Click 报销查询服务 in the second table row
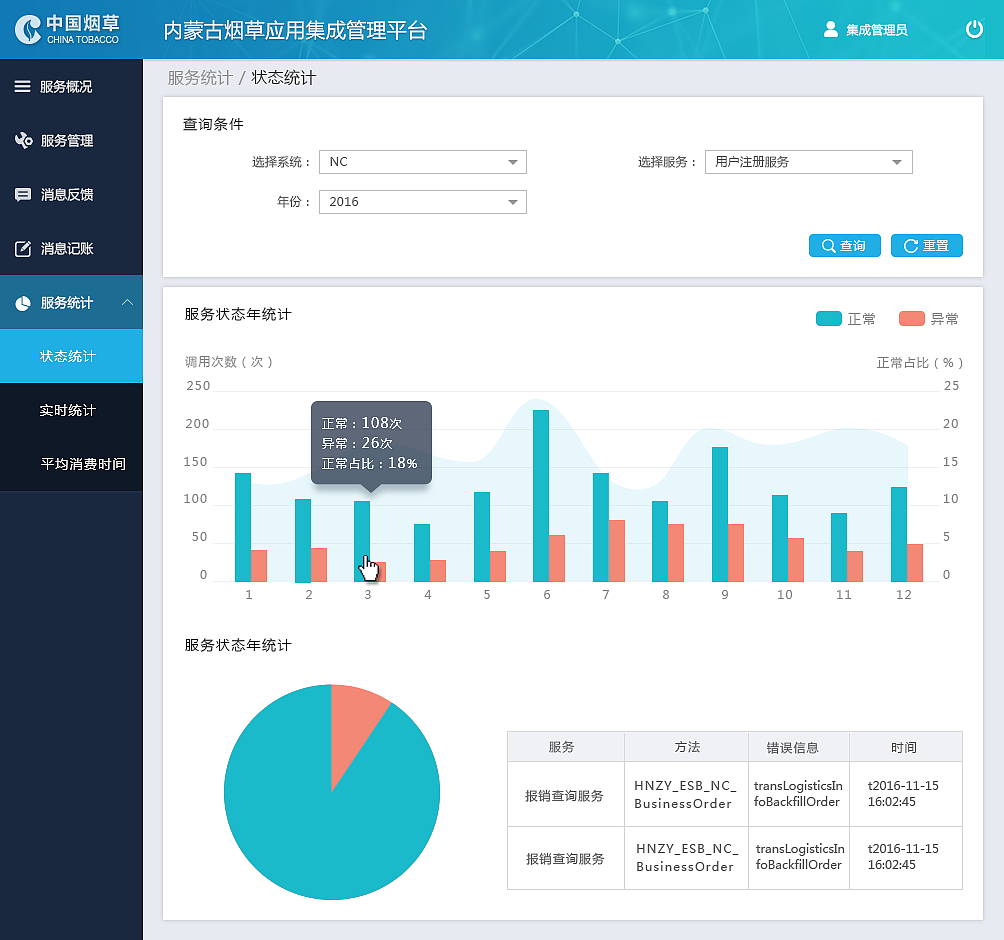This screenshot has height=940, width=1004. click(x=565, y=859)
